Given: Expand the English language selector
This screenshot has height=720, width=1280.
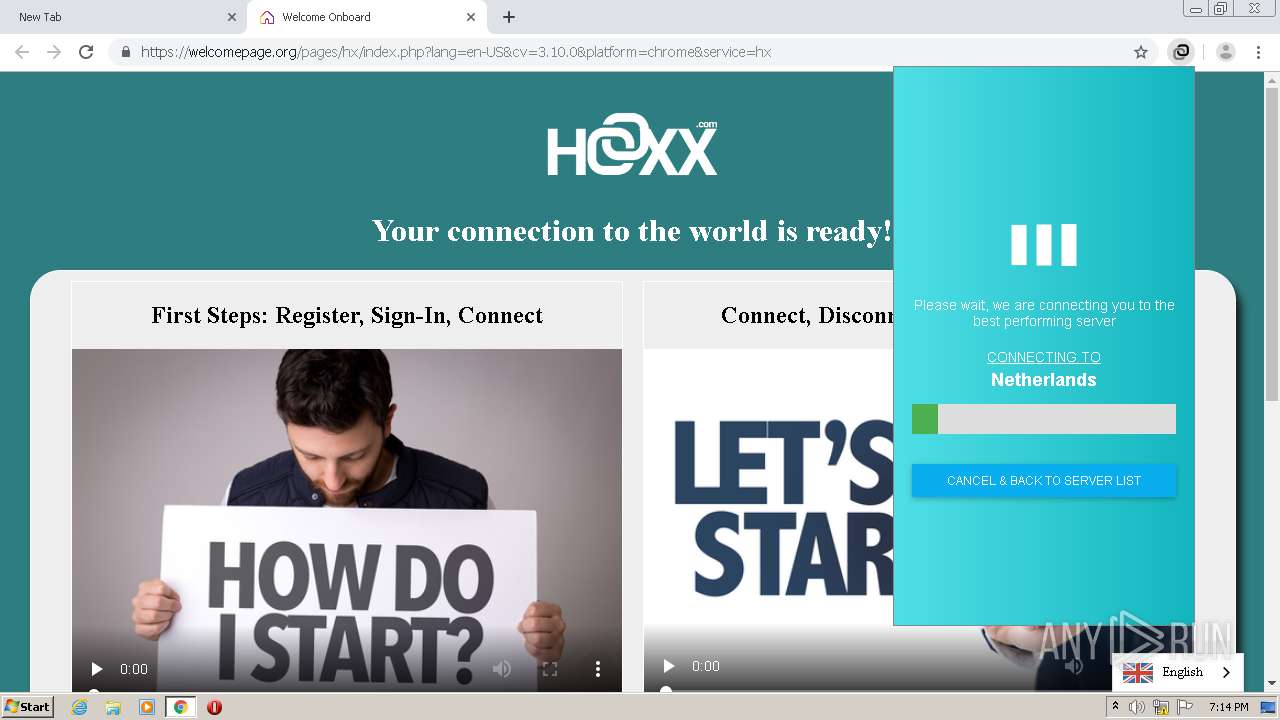Looking at the screenshot, I should (x=1178, y=672).
